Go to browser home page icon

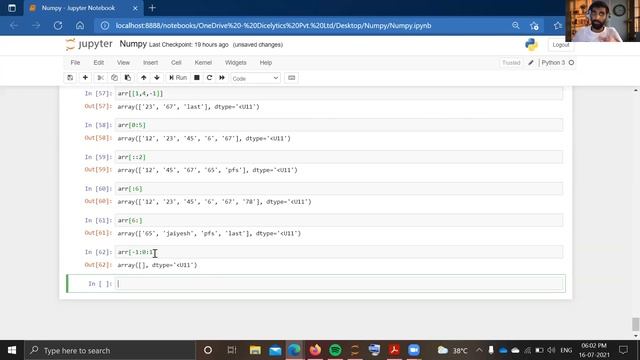(80, 25)
